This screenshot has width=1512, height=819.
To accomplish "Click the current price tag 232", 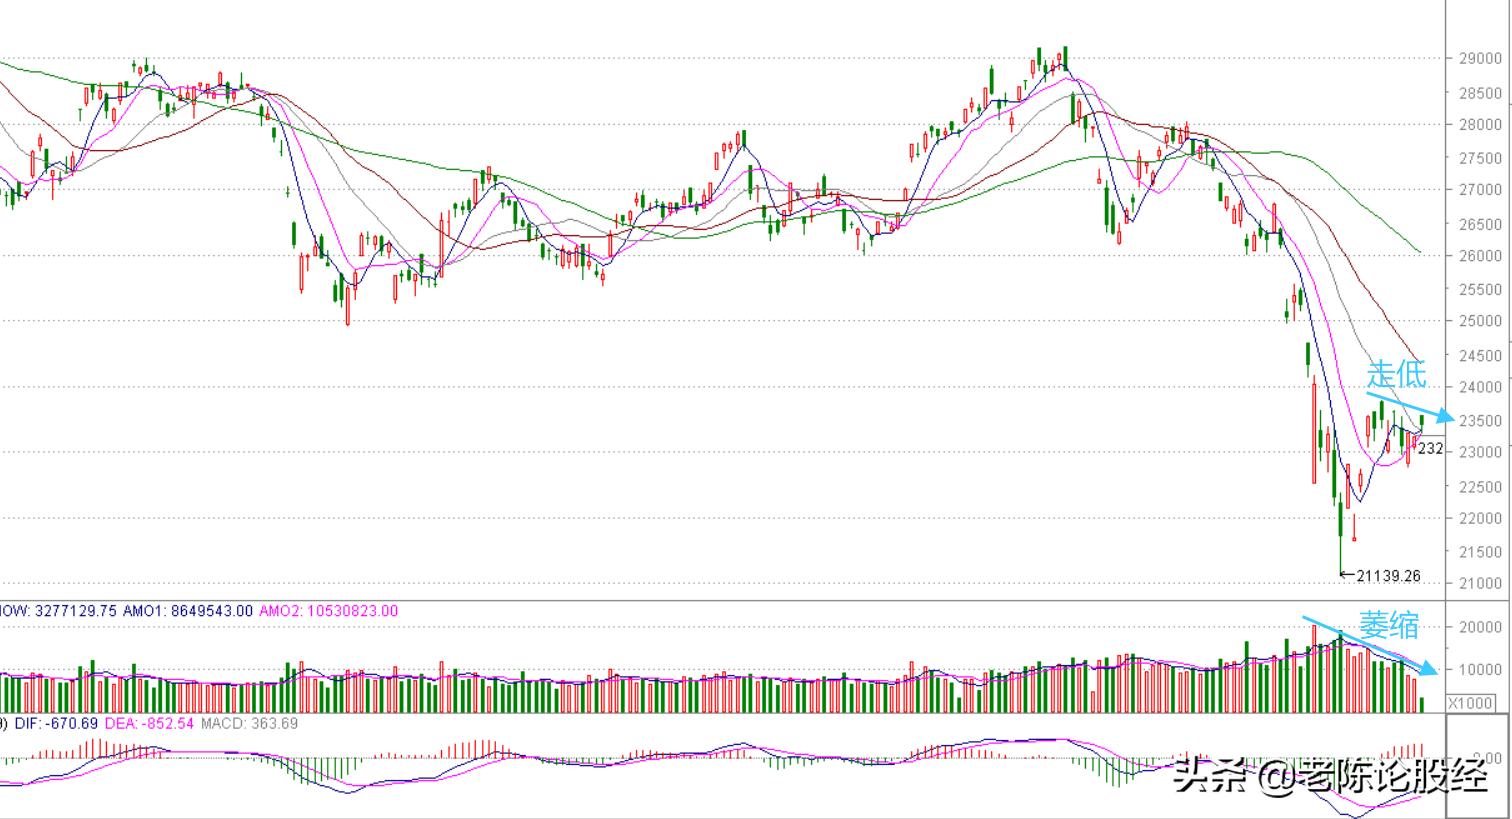I will (1430, 449).
